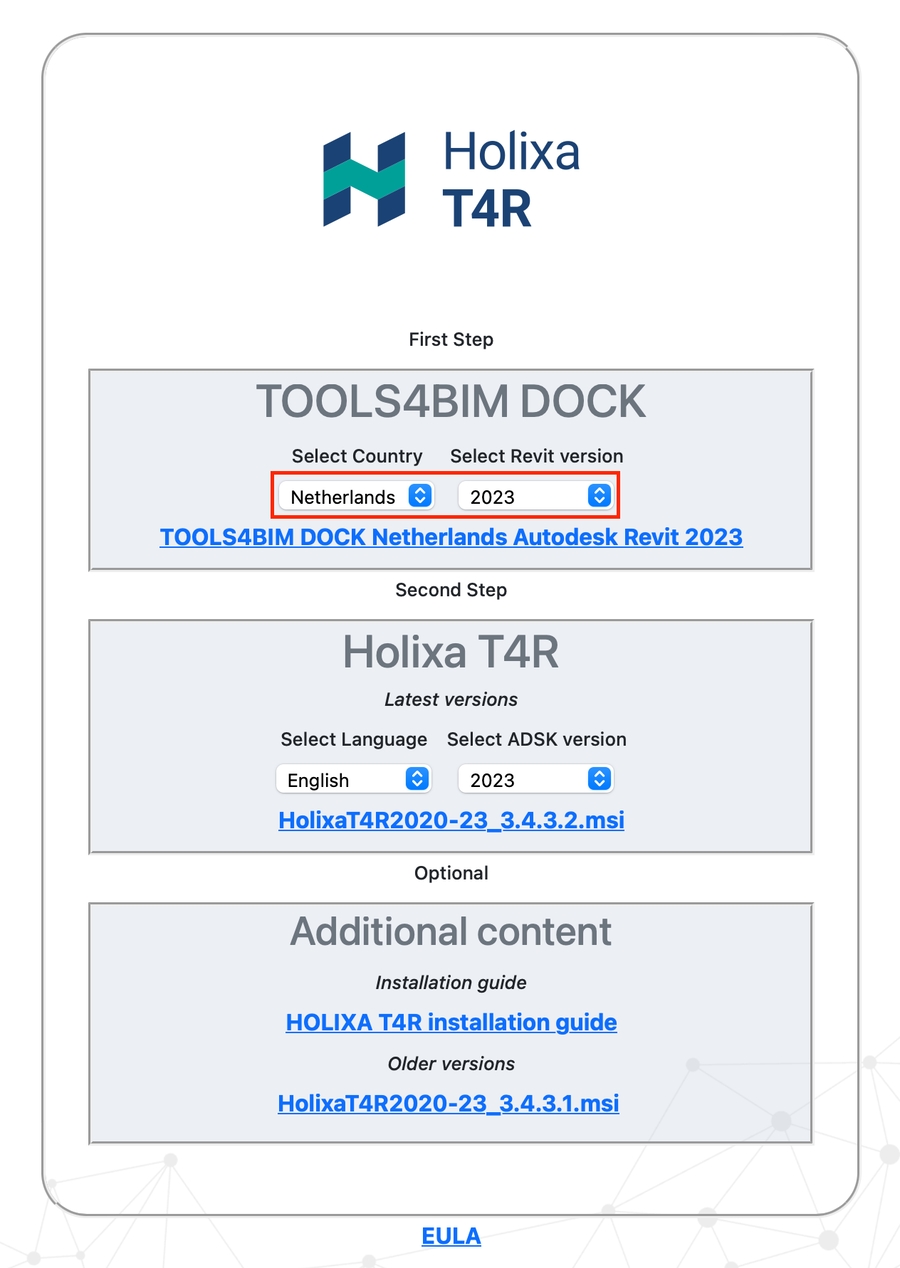Click the Select ADSK version label

536,740
